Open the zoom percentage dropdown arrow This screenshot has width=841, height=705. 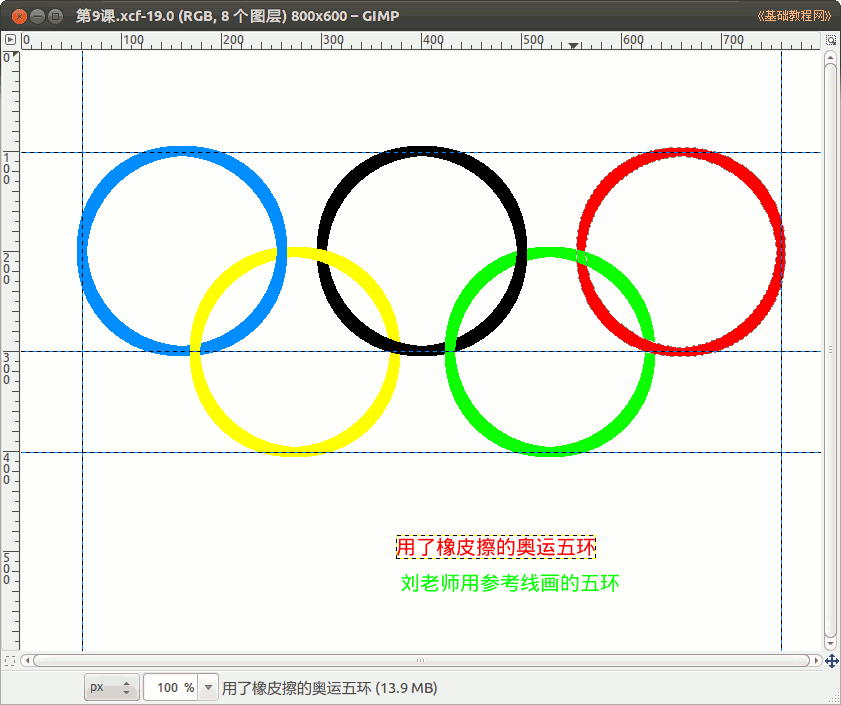[x=209, y=687]
